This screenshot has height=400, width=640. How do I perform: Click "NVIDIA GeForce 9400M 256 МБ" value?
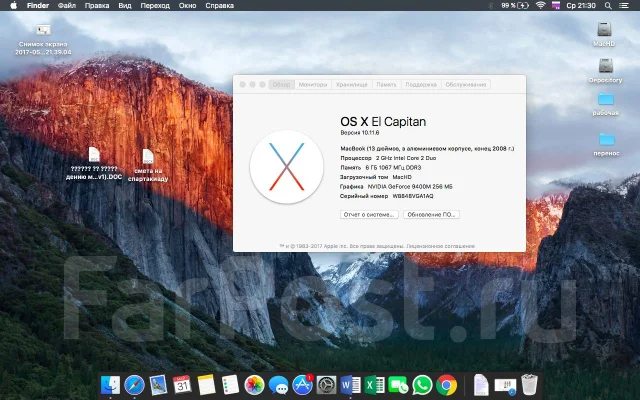click(410, 187)
